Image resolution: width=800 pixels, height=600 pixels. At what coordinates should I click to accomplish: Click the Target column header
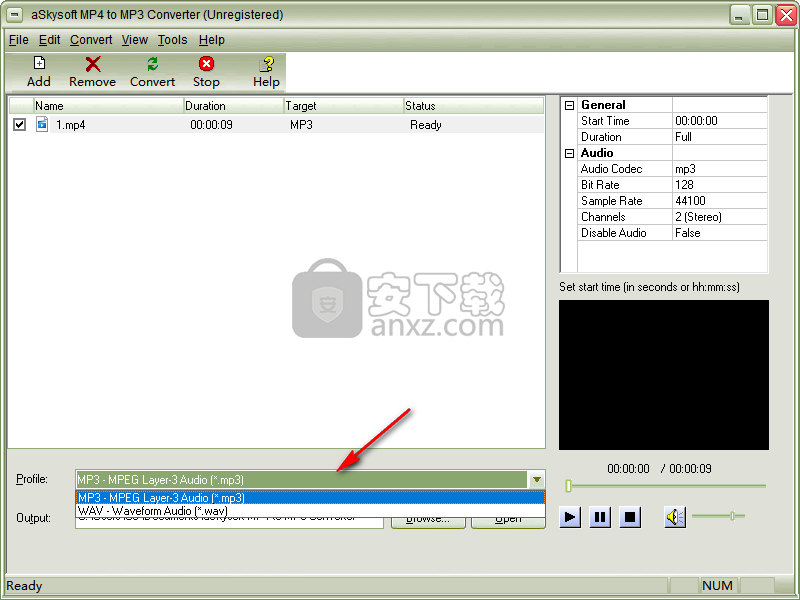point(343,106)
